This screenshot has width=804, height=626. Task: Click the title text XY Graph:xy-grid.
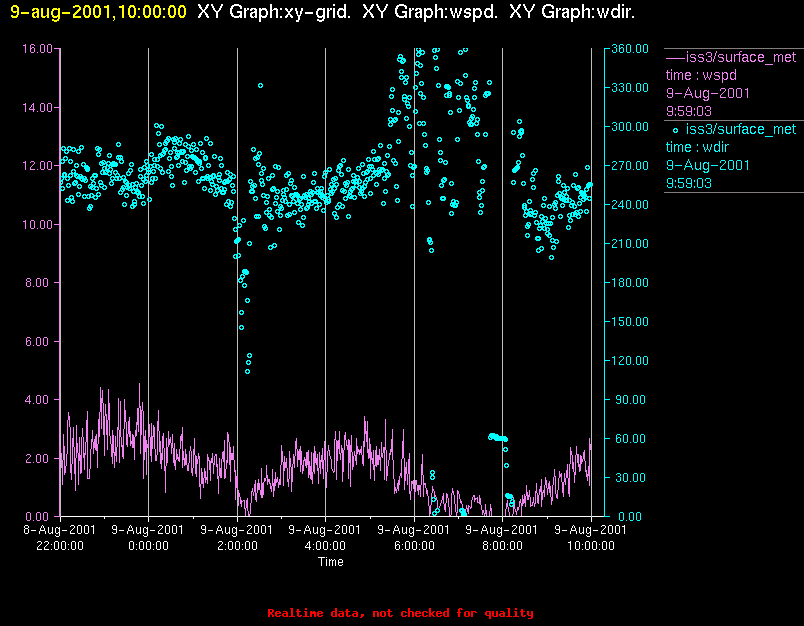tap(274, 12)
